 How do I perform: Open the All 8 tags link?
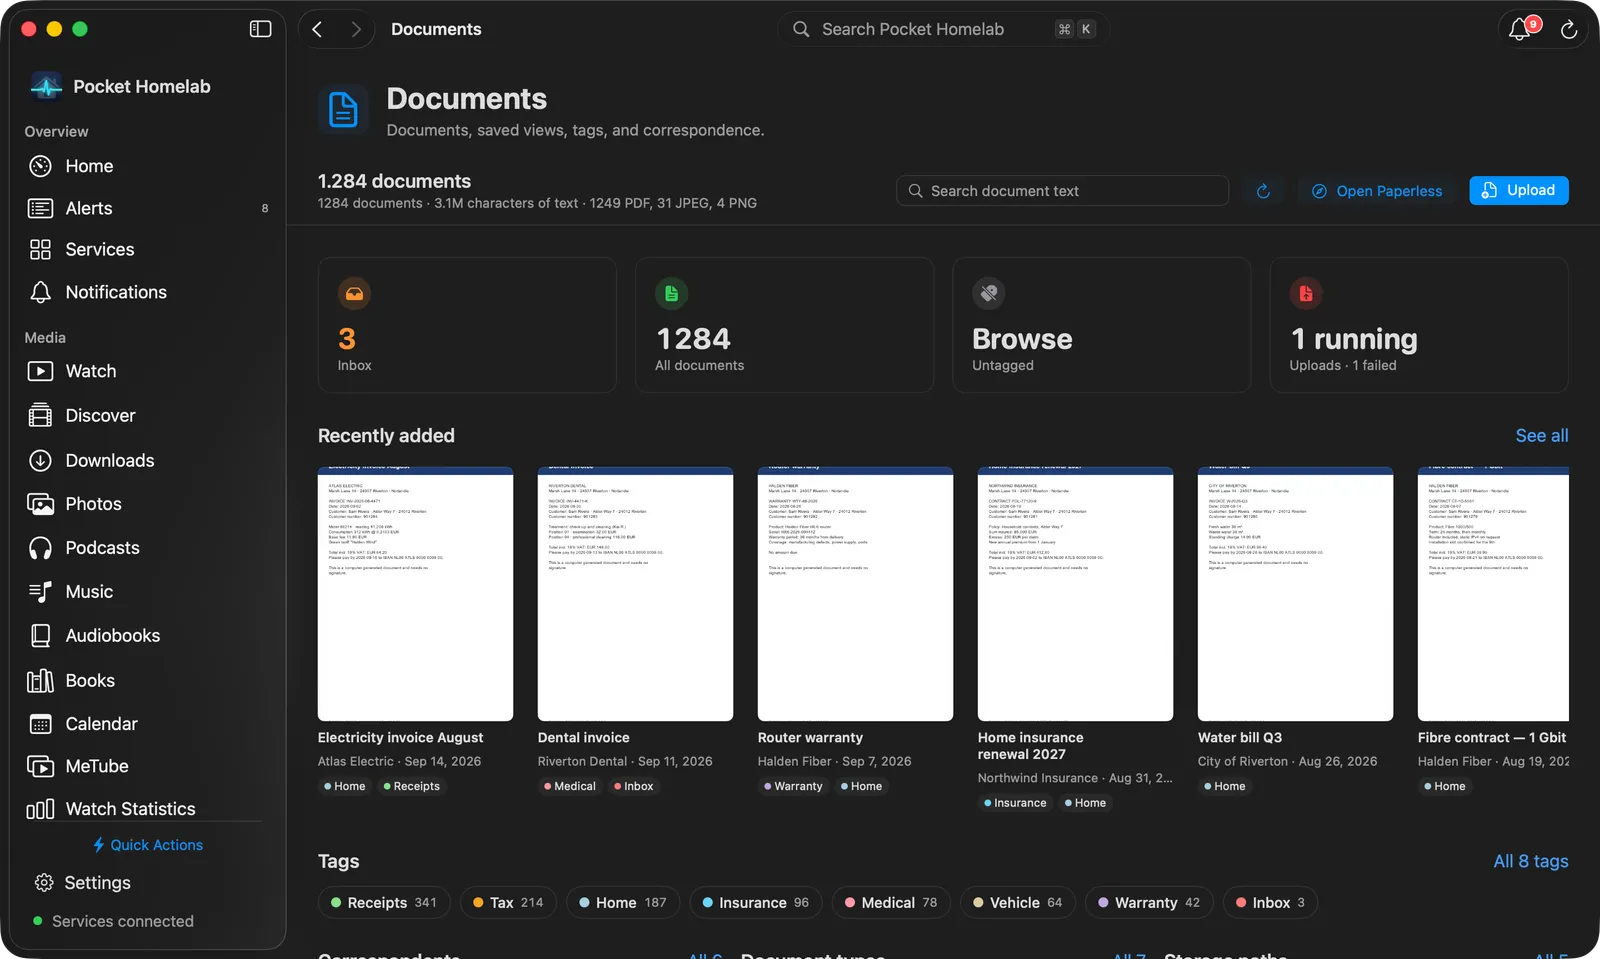tap(1530, 861)
